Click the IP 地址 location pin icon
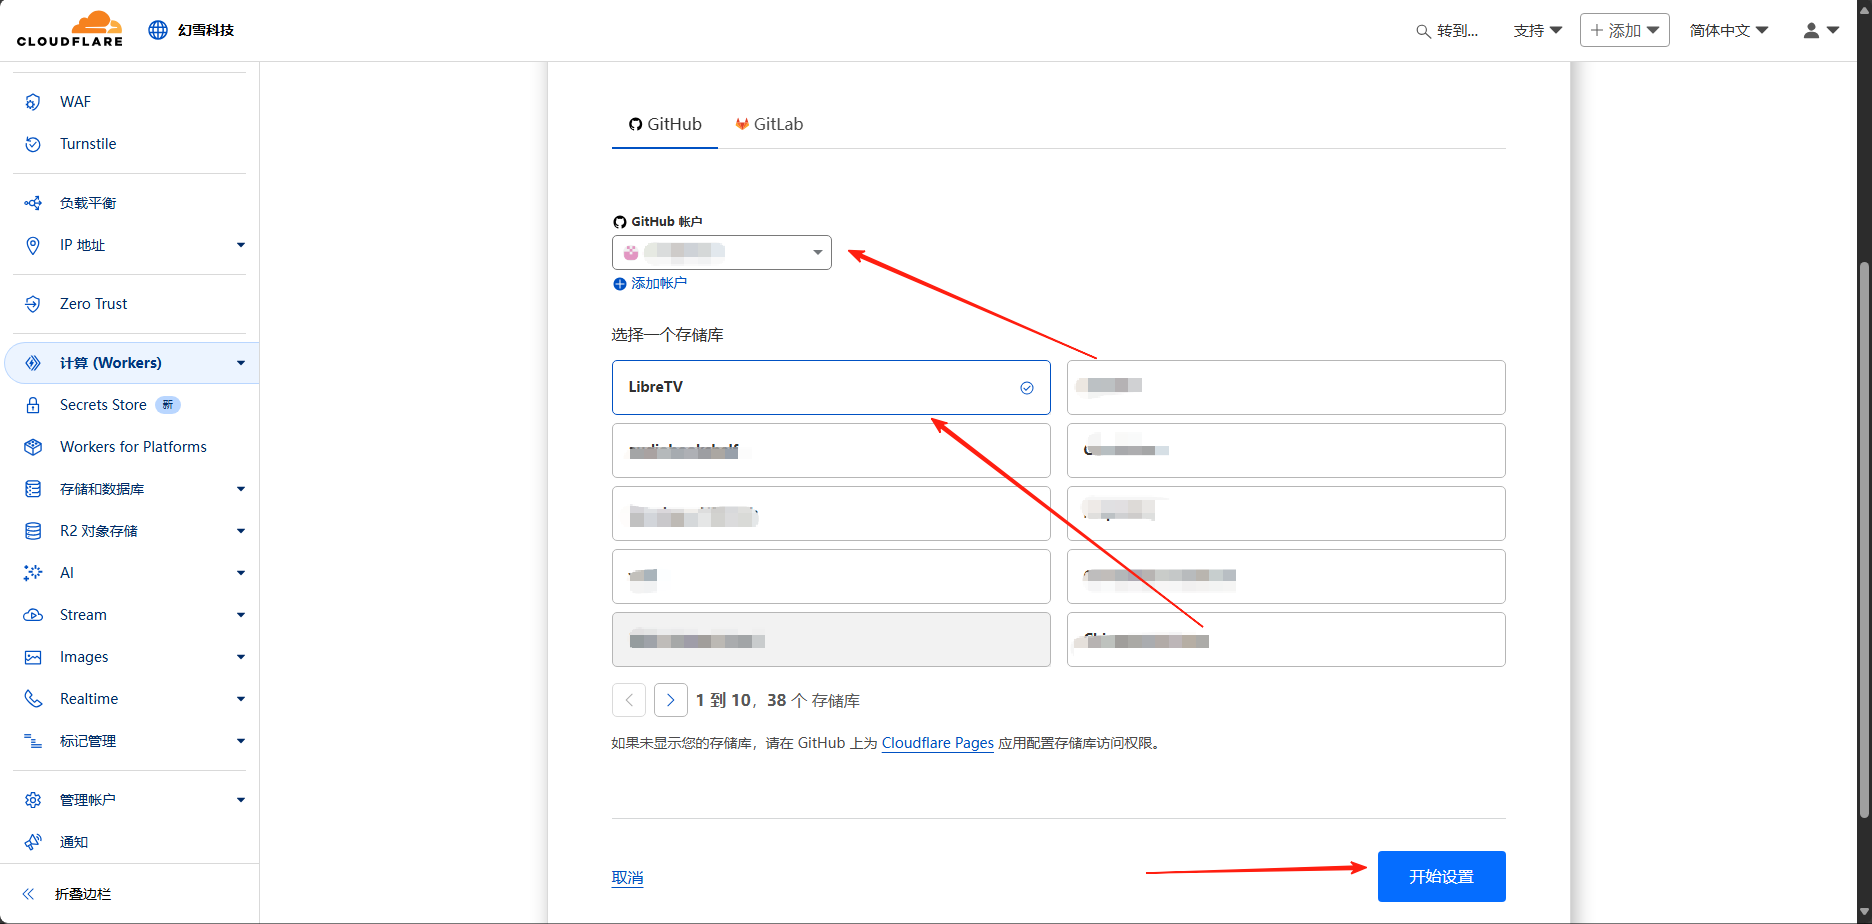The width and height of the screenshot is (1872, 924). click(x=33, y=245)
